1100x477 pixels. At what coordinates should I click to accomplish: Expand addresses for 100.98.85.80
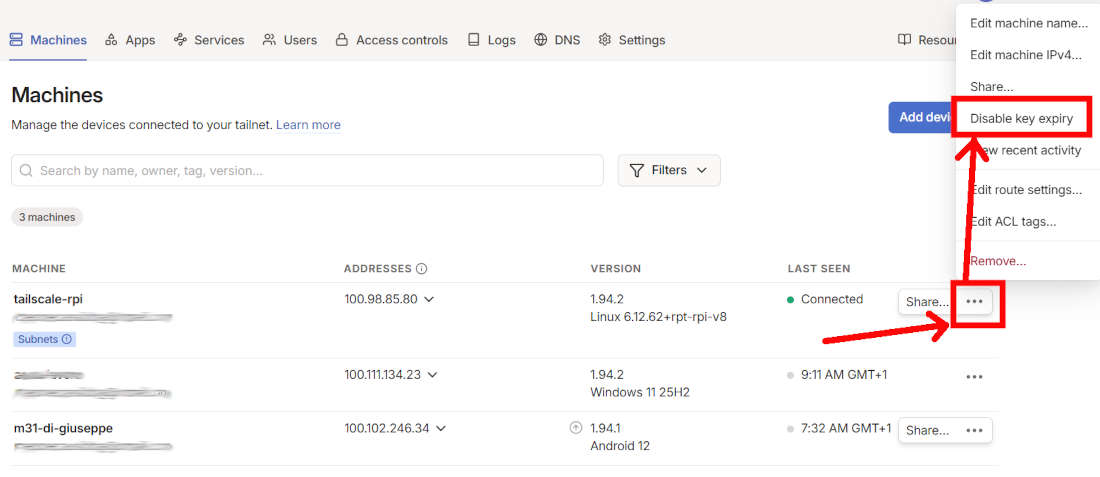(x=429, y=300)
